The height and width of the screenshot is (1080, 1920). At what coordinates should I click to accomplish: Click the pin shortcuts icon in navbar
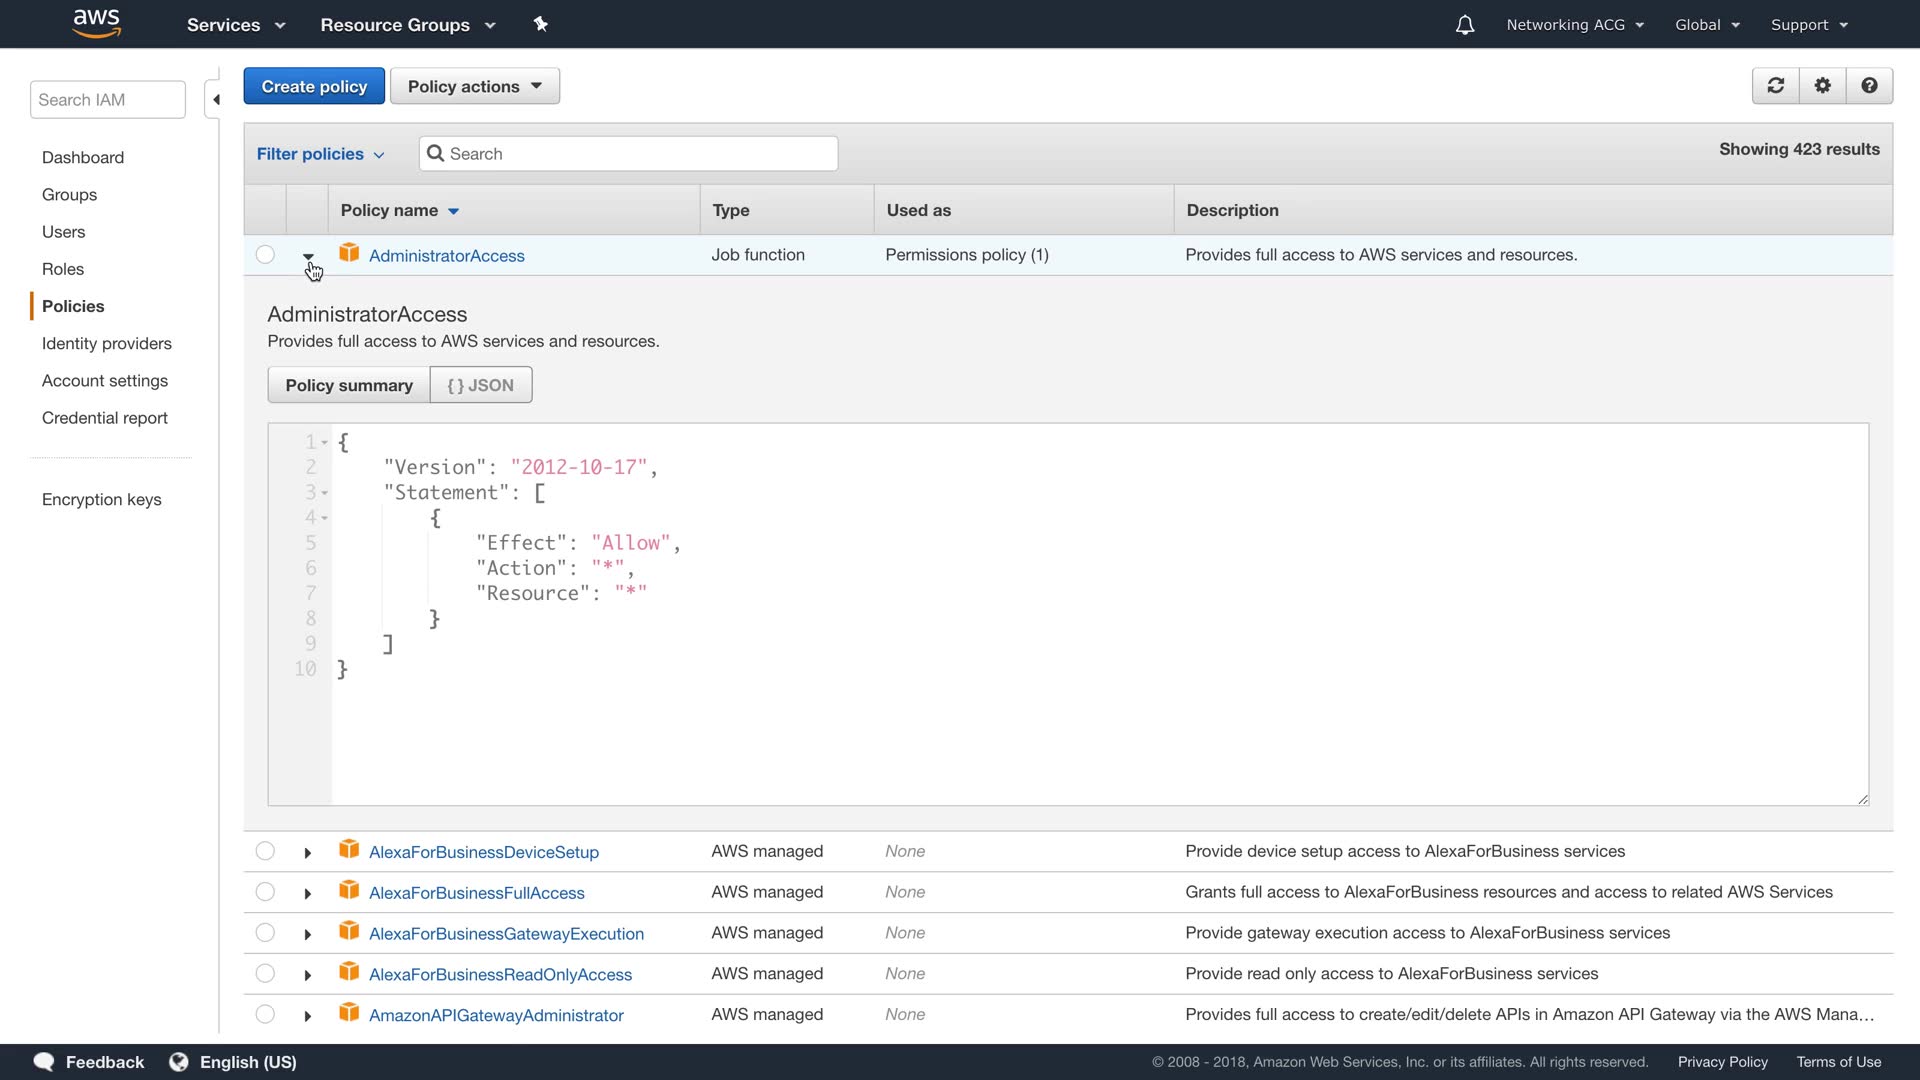coord(540,24)
